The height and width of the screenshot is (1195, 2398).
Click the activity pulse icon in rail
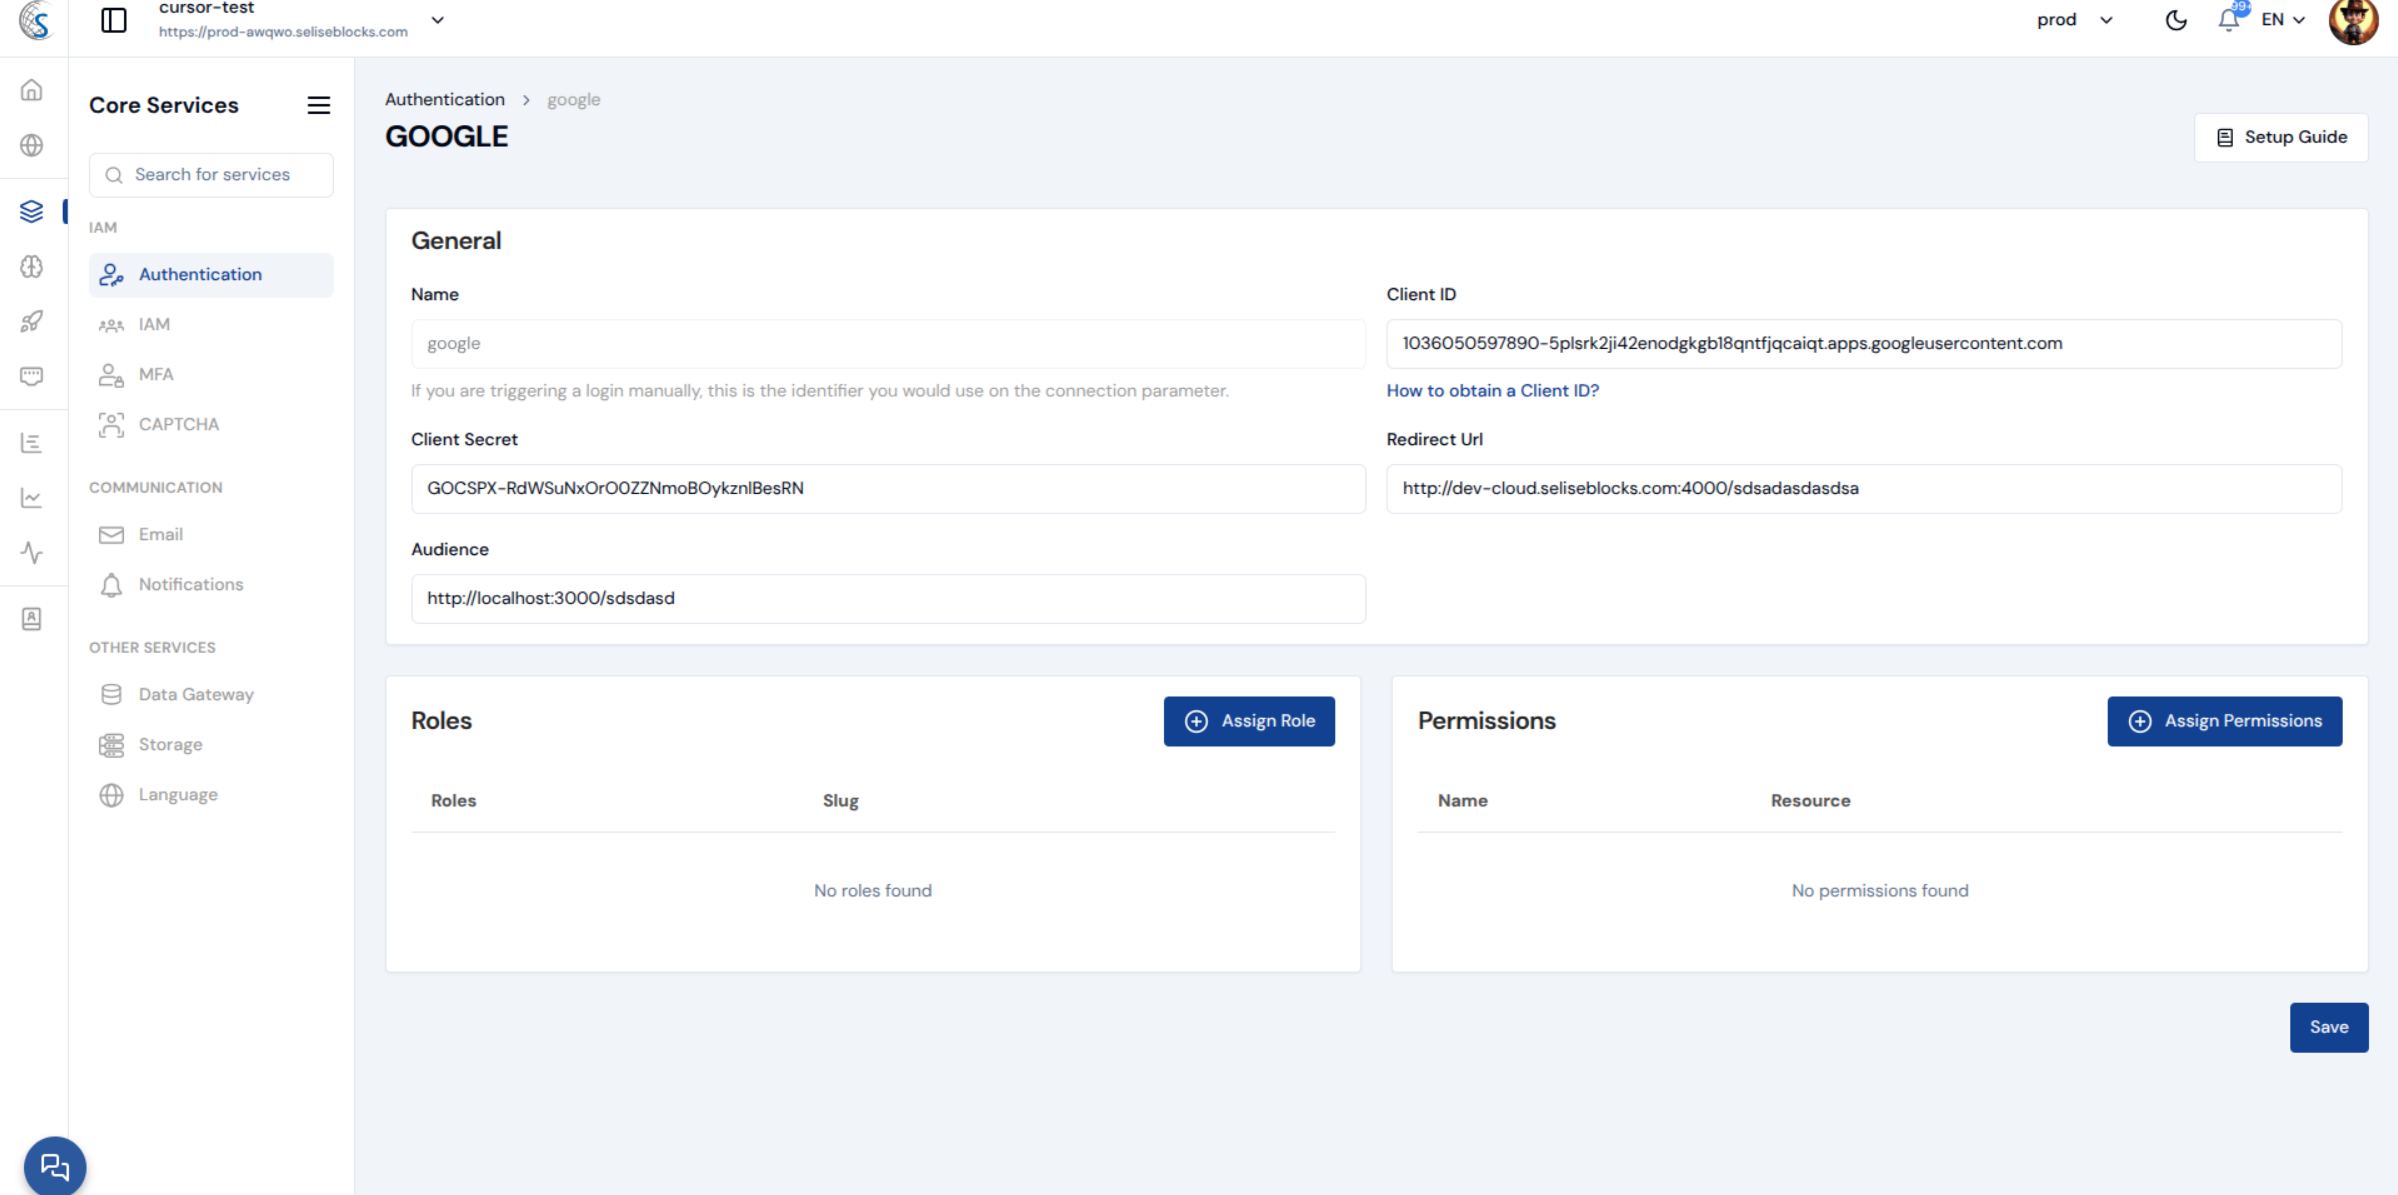32,552
